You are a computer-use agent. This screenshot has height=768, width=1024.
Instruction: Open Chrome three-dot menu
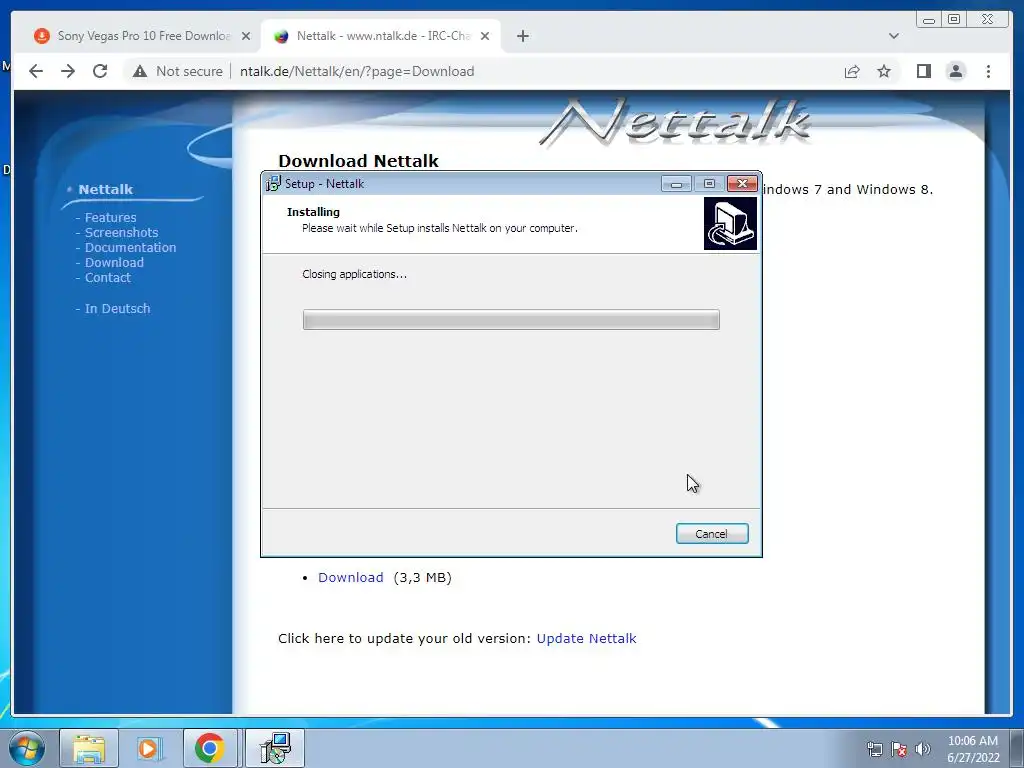[x=988, y=71]
